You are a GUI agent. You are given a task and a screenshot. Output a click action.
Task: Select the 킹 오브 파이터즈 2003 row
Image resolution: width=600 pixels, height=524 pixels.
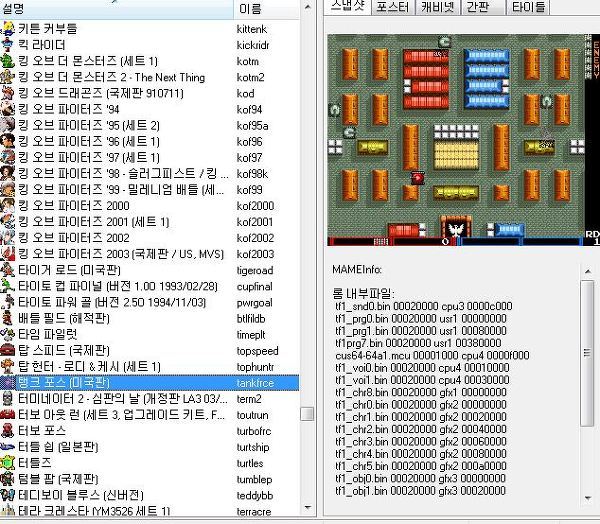pos(150,254)
